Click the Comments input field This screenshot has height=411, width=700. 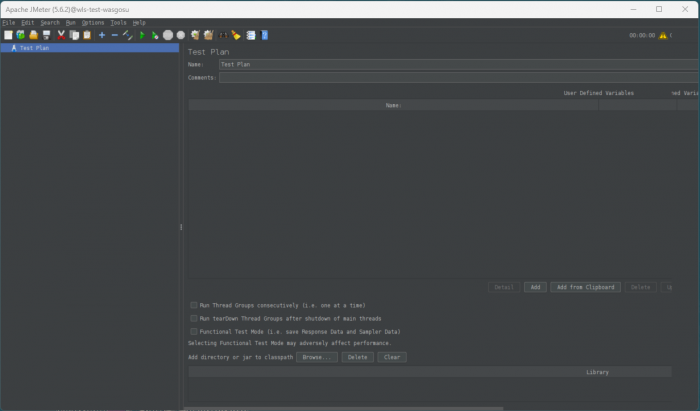[x=459, y=78]
